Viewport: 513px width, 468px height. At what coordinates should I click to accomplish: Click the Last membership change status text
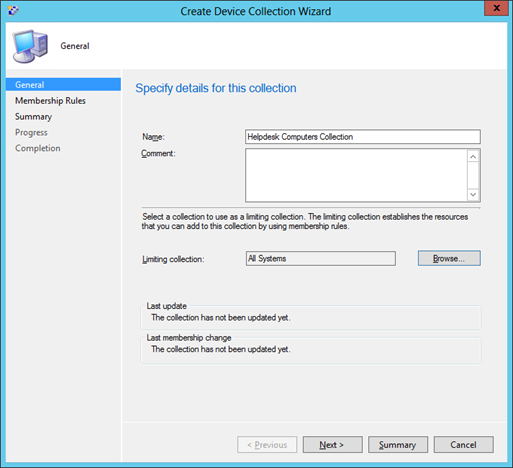click(x=221, y=349)
